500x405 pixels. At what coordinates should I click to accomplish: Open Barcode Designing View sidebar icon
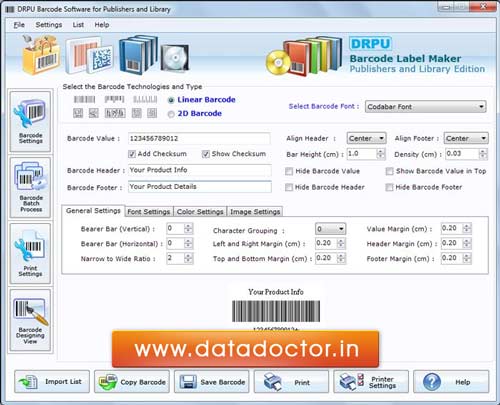(x=30, y=320)
